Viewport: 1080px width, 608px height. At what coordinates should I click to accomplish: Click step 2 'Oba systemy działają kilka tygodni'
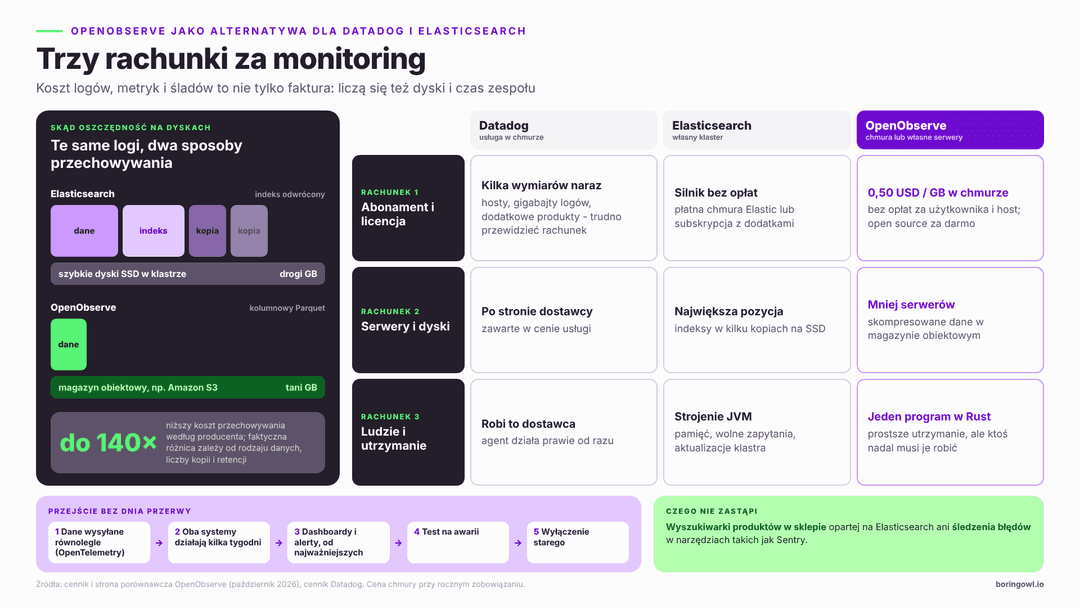coord(219,542)
